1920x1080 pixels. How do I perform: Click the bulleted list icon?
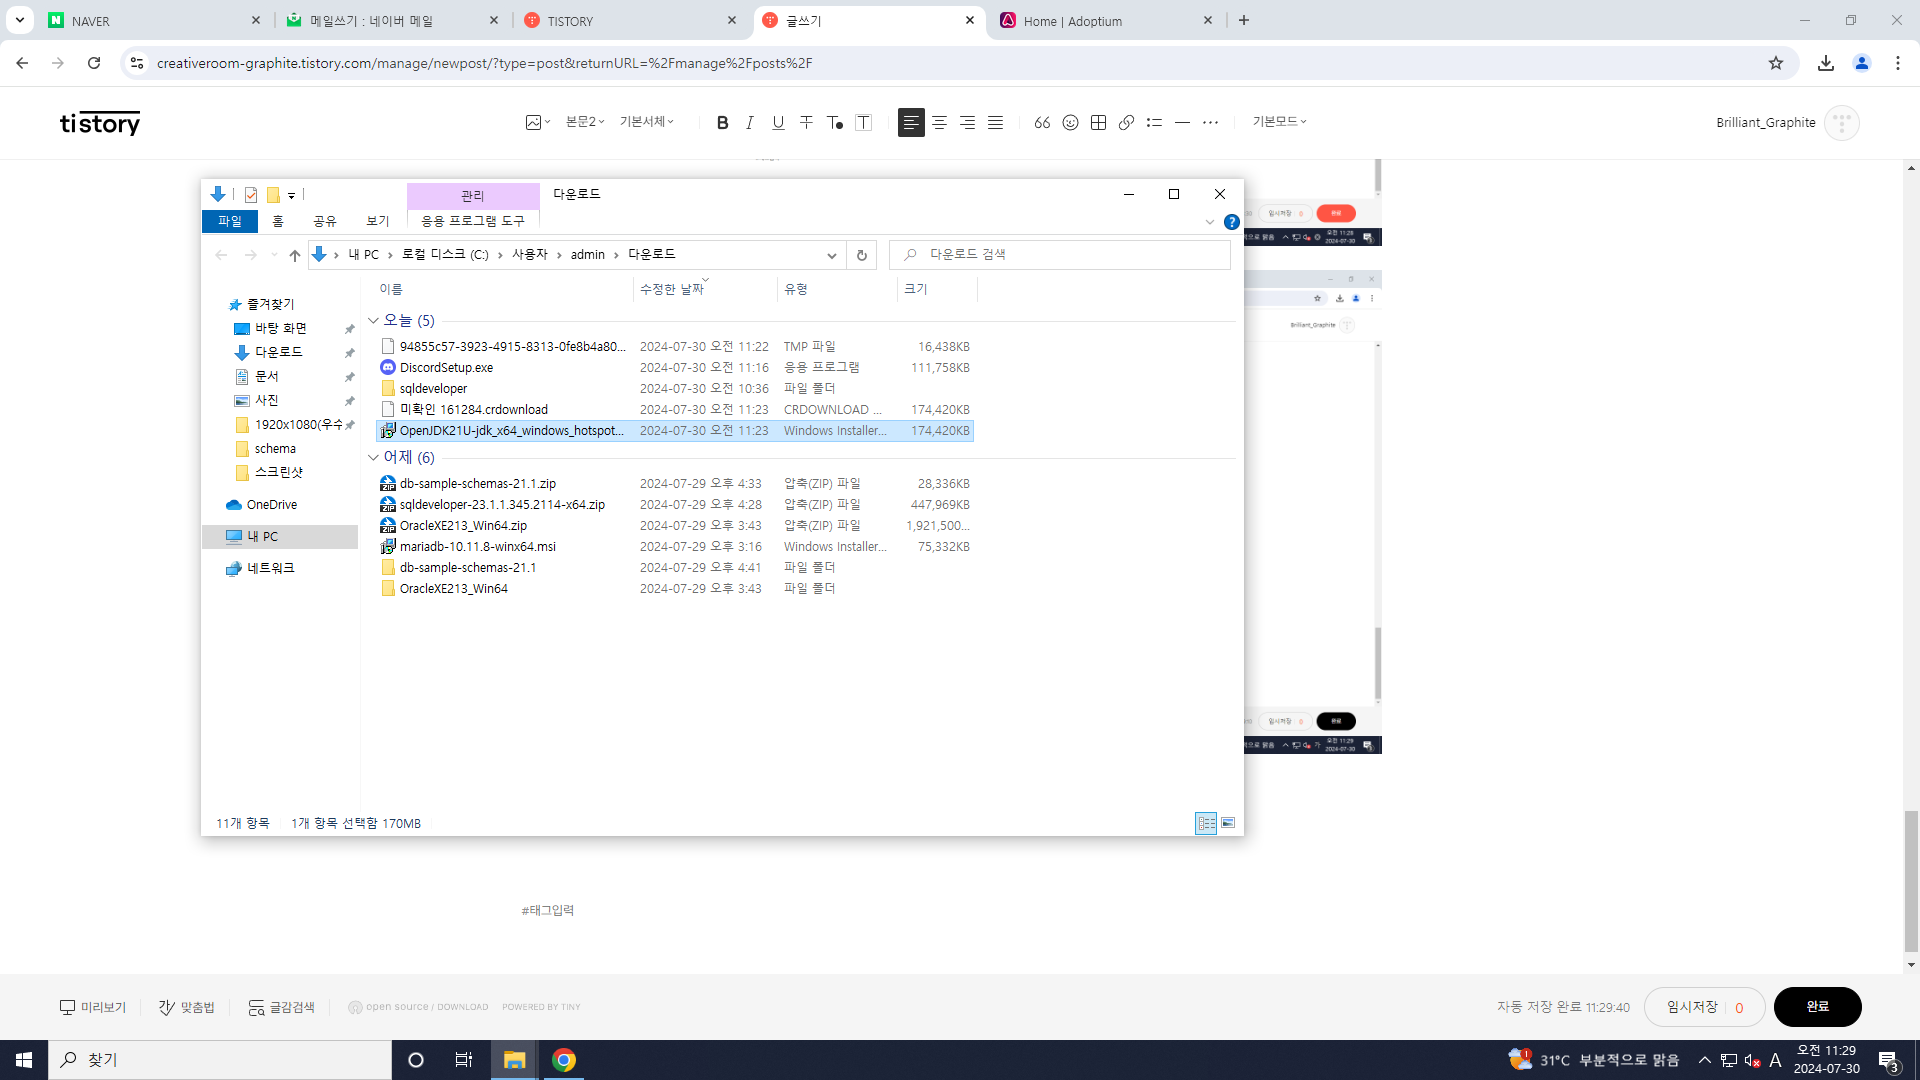pyautogui.click(x=1154, y=122)
